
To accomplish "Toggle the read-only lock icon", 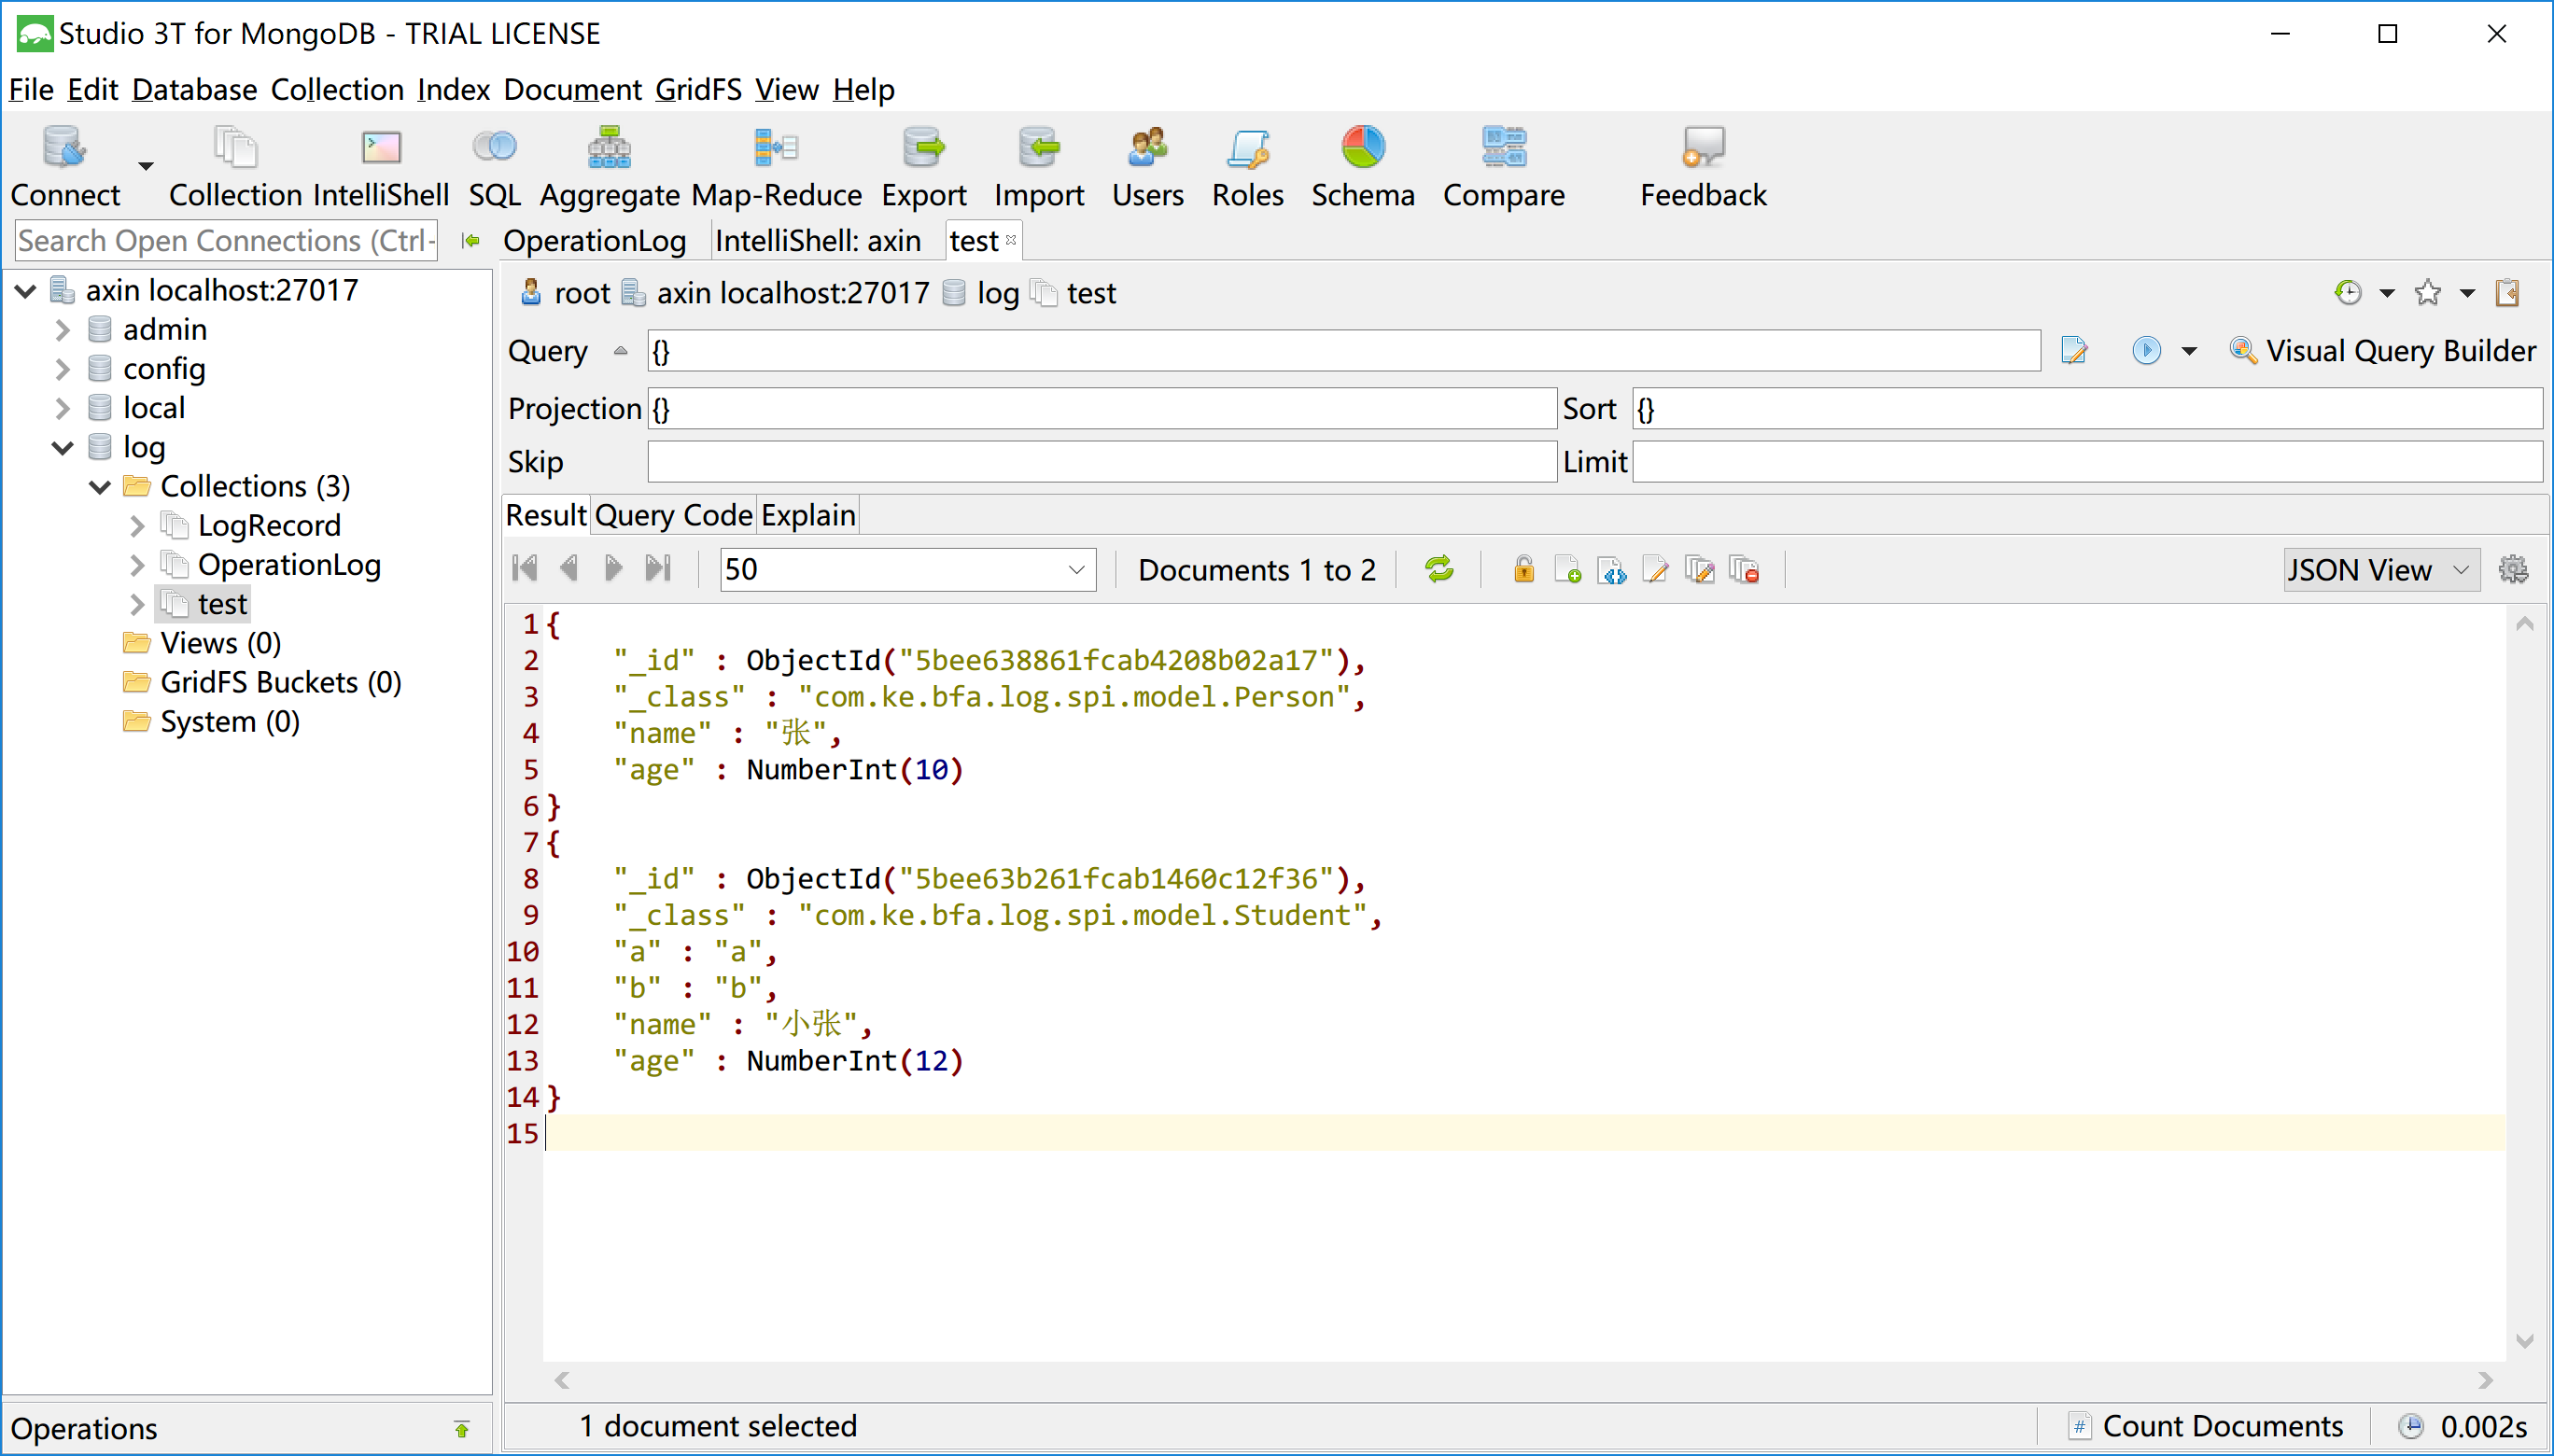I will [1523, 569].
